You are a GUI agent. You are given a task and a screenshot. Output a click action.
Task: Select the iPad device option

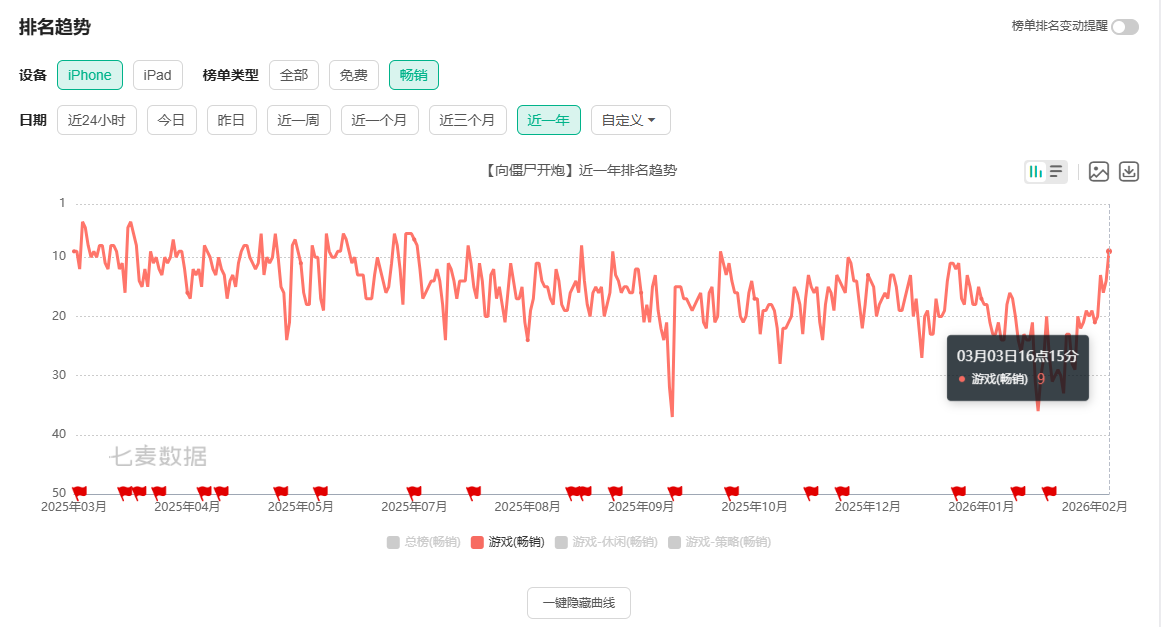pyautogui.click(x=157, y=74)
